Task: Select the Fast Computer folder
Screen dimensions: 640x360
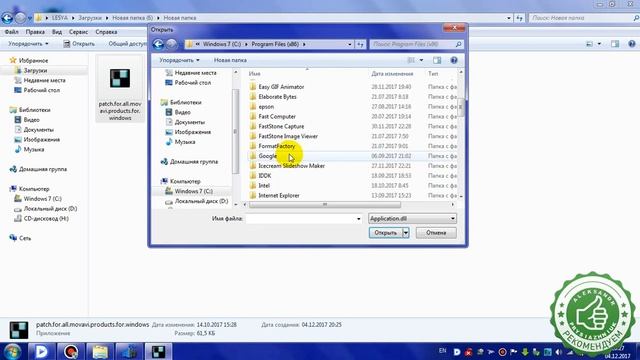Action: click(x=277, y=116)
